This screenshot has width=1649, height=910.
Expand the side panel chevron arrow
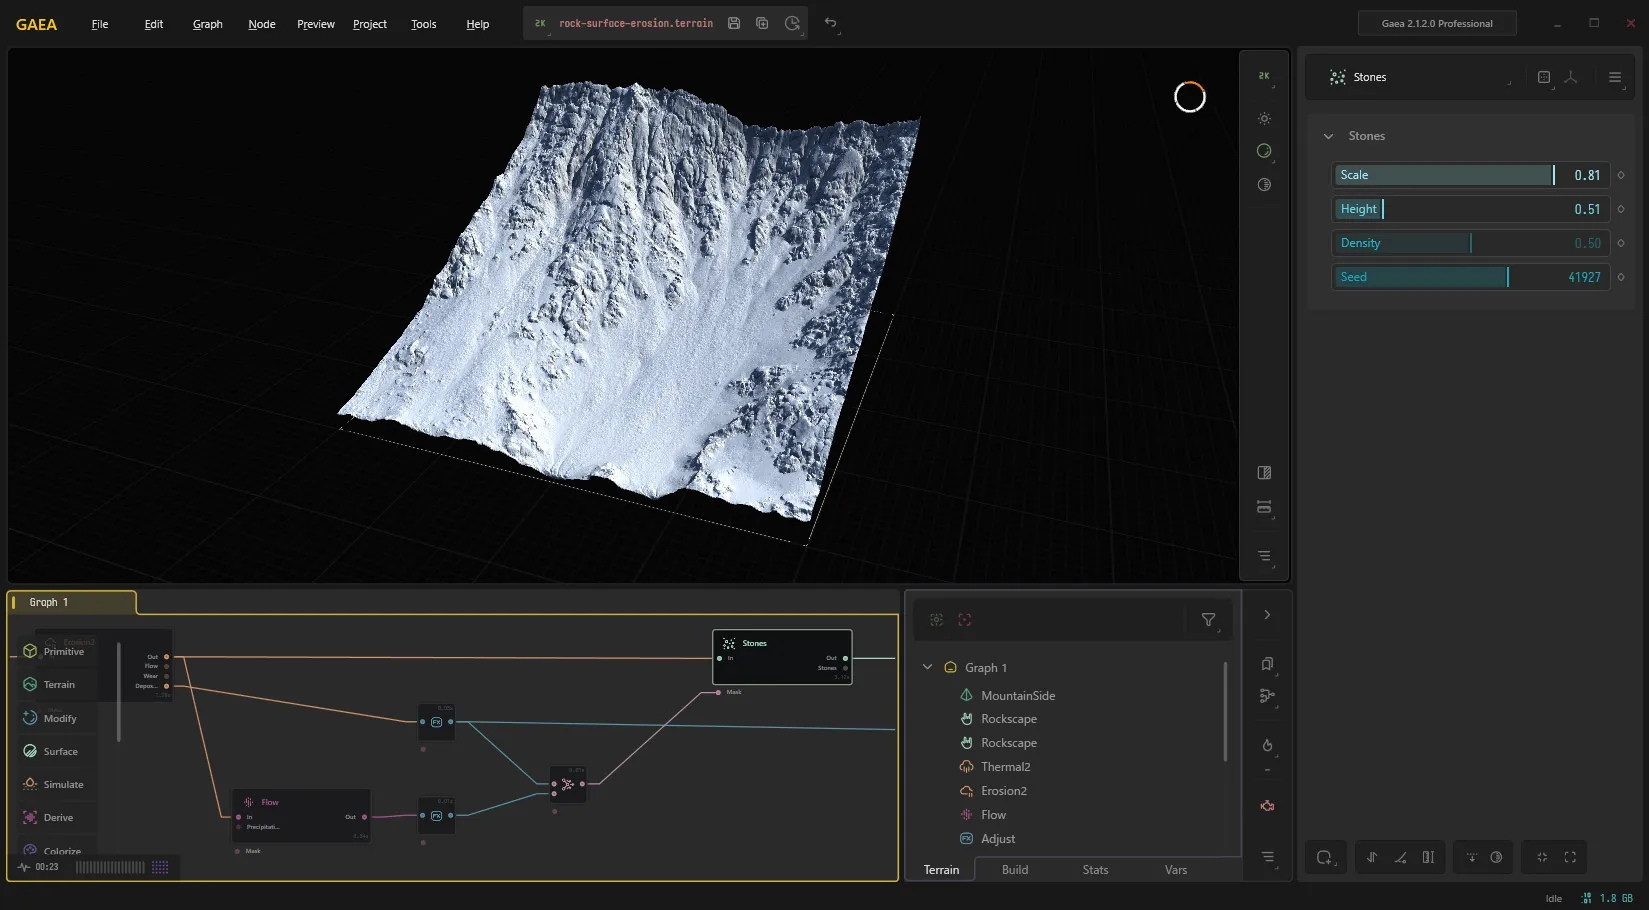tap(1267, 615)
